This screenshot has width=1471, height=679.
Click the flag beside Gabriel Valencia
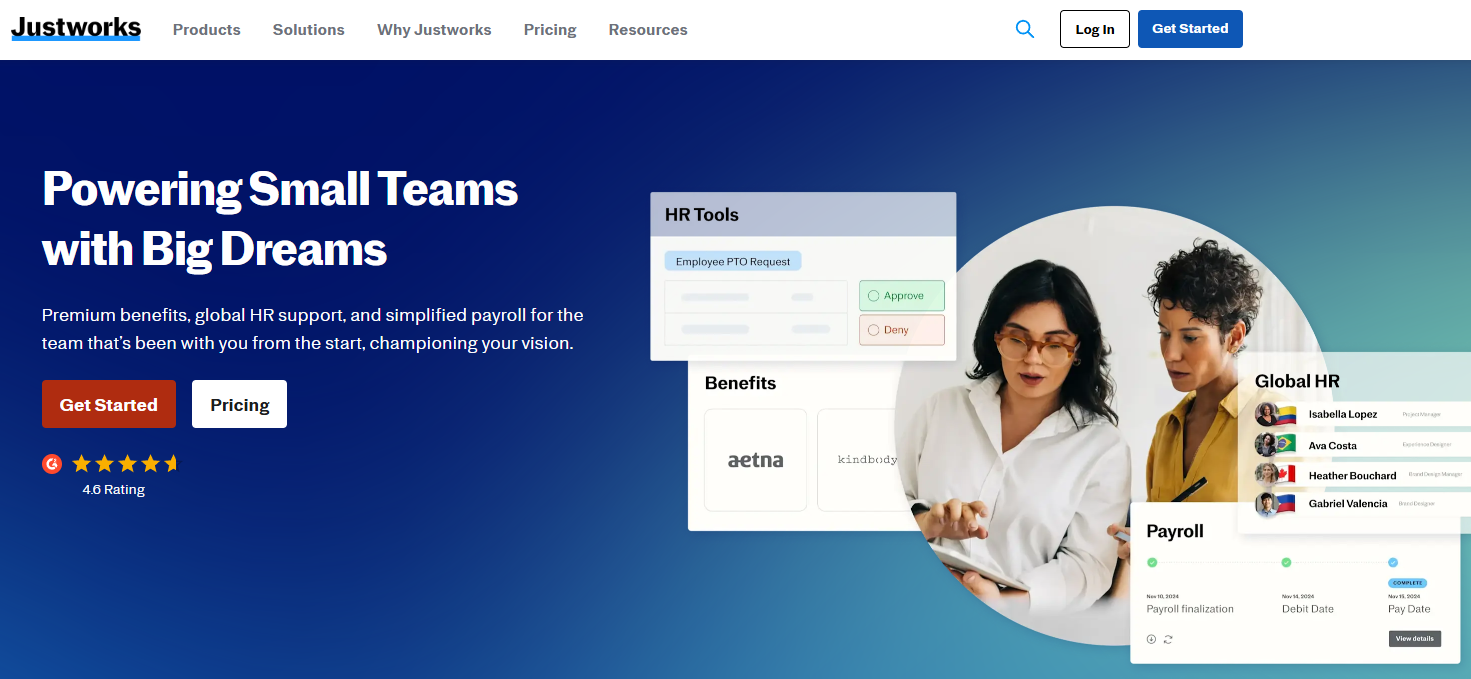1285,503
